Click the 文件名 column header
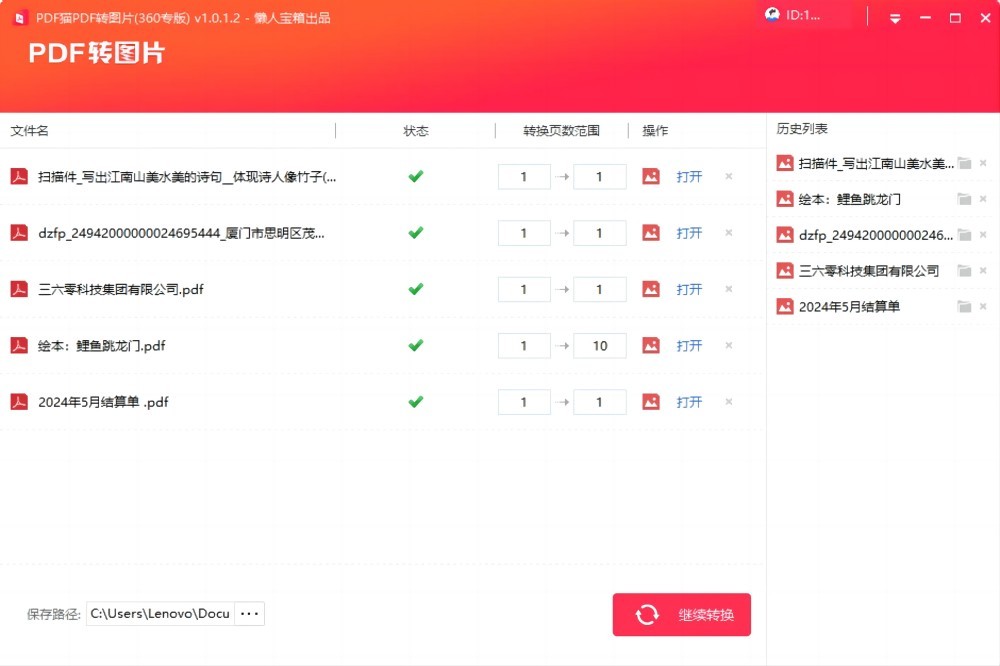The image size is (1000, 666). click(30, 131)
